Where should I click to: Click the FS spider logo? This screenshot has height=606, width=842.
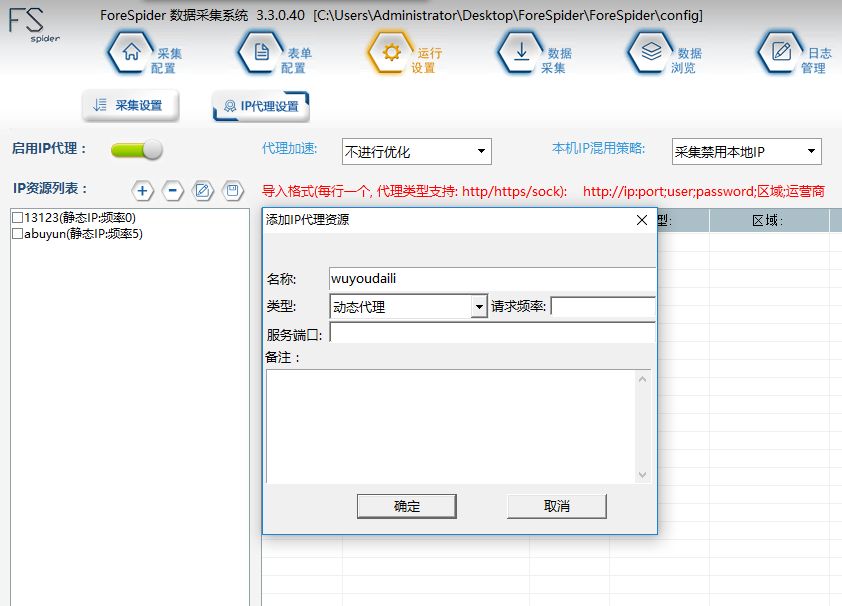point(34,25)
